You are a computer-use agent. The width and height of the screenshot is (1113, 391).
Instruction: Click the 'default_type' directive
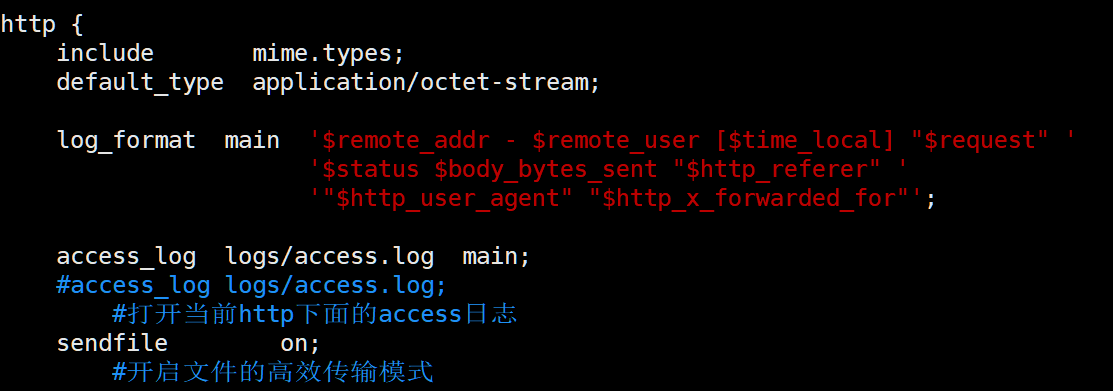click(x=140, y=83)
